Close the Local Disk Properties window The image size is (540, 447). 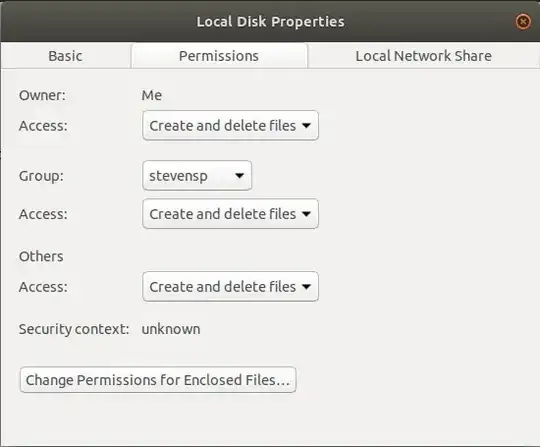tap(523, 22)
